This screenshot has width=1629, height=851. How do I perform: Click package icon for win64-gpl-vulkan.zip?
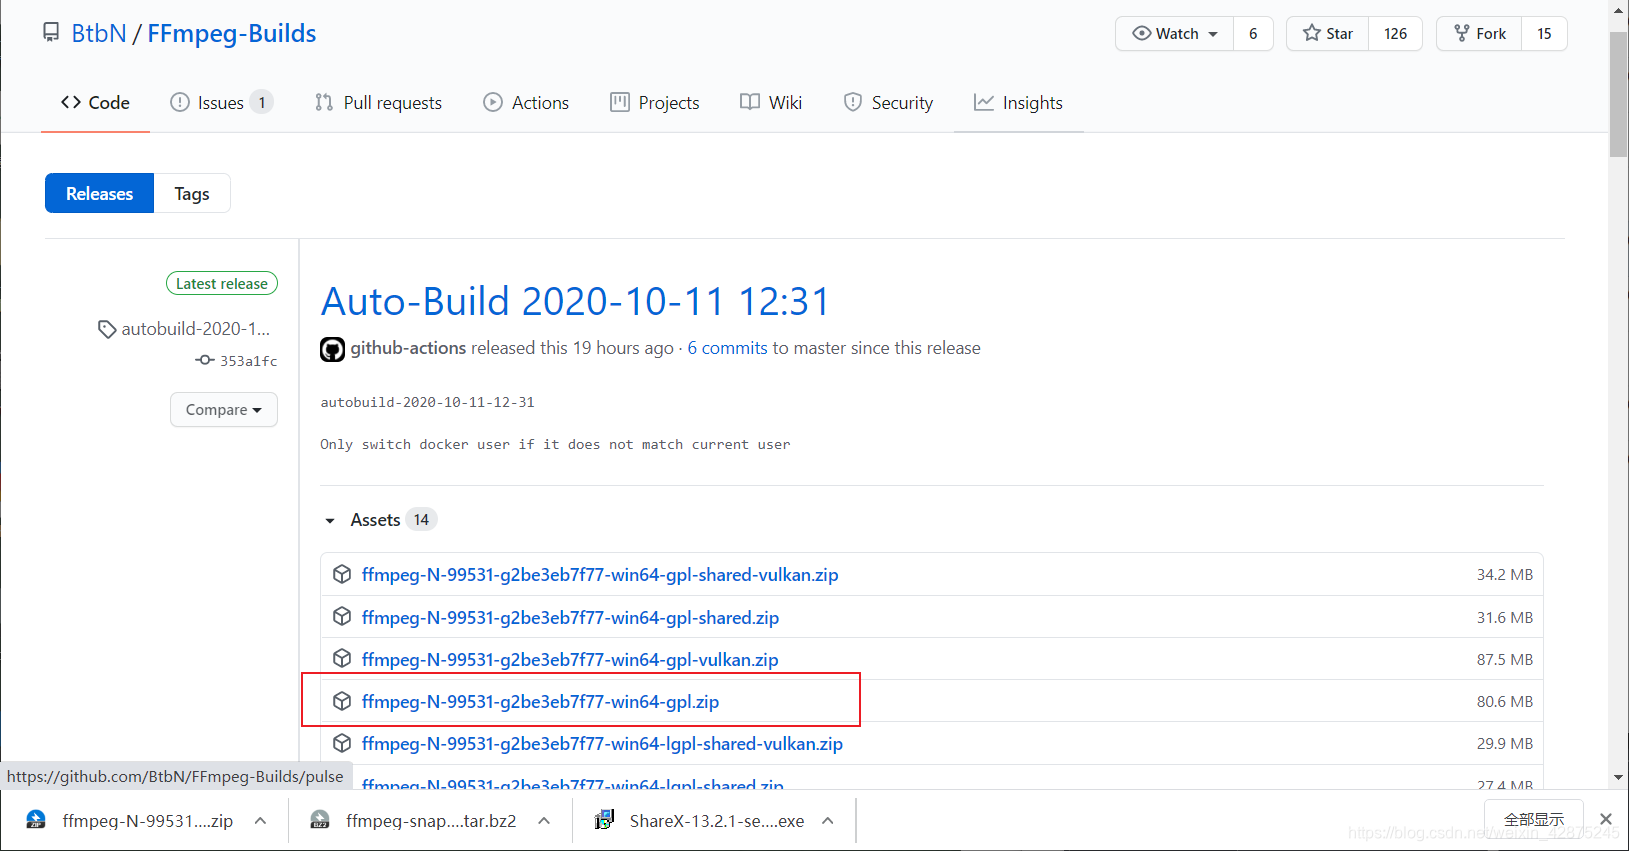(x=342, y=658)
